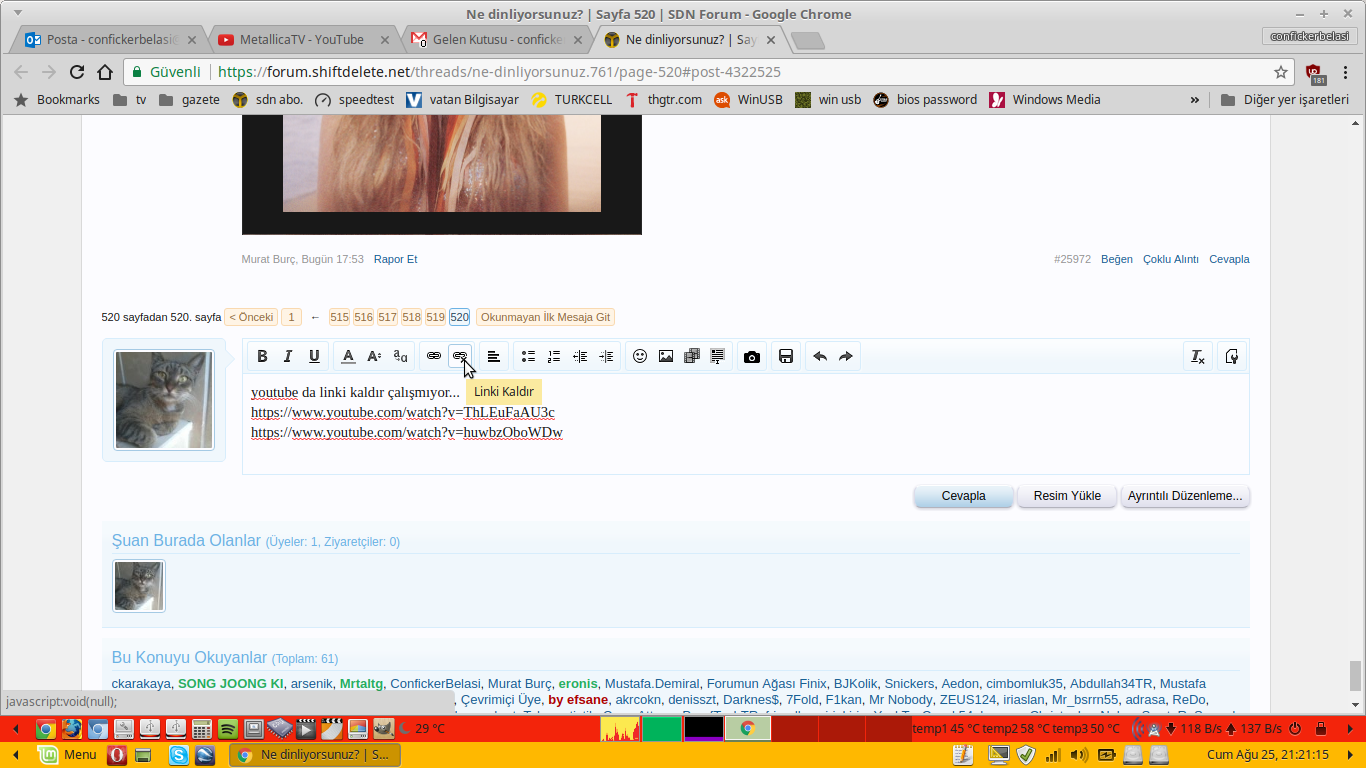
Task: Click the Resim Yükle button
Action: (x=1067, y=496)
